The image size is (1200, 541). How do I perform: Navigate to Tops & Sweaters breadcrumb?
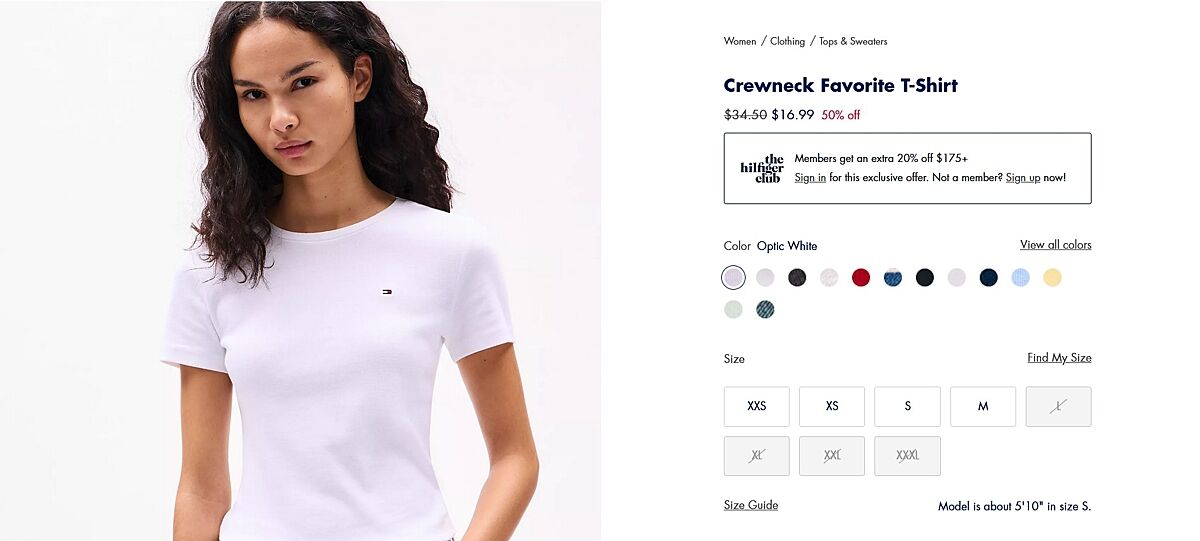[853, 41]
